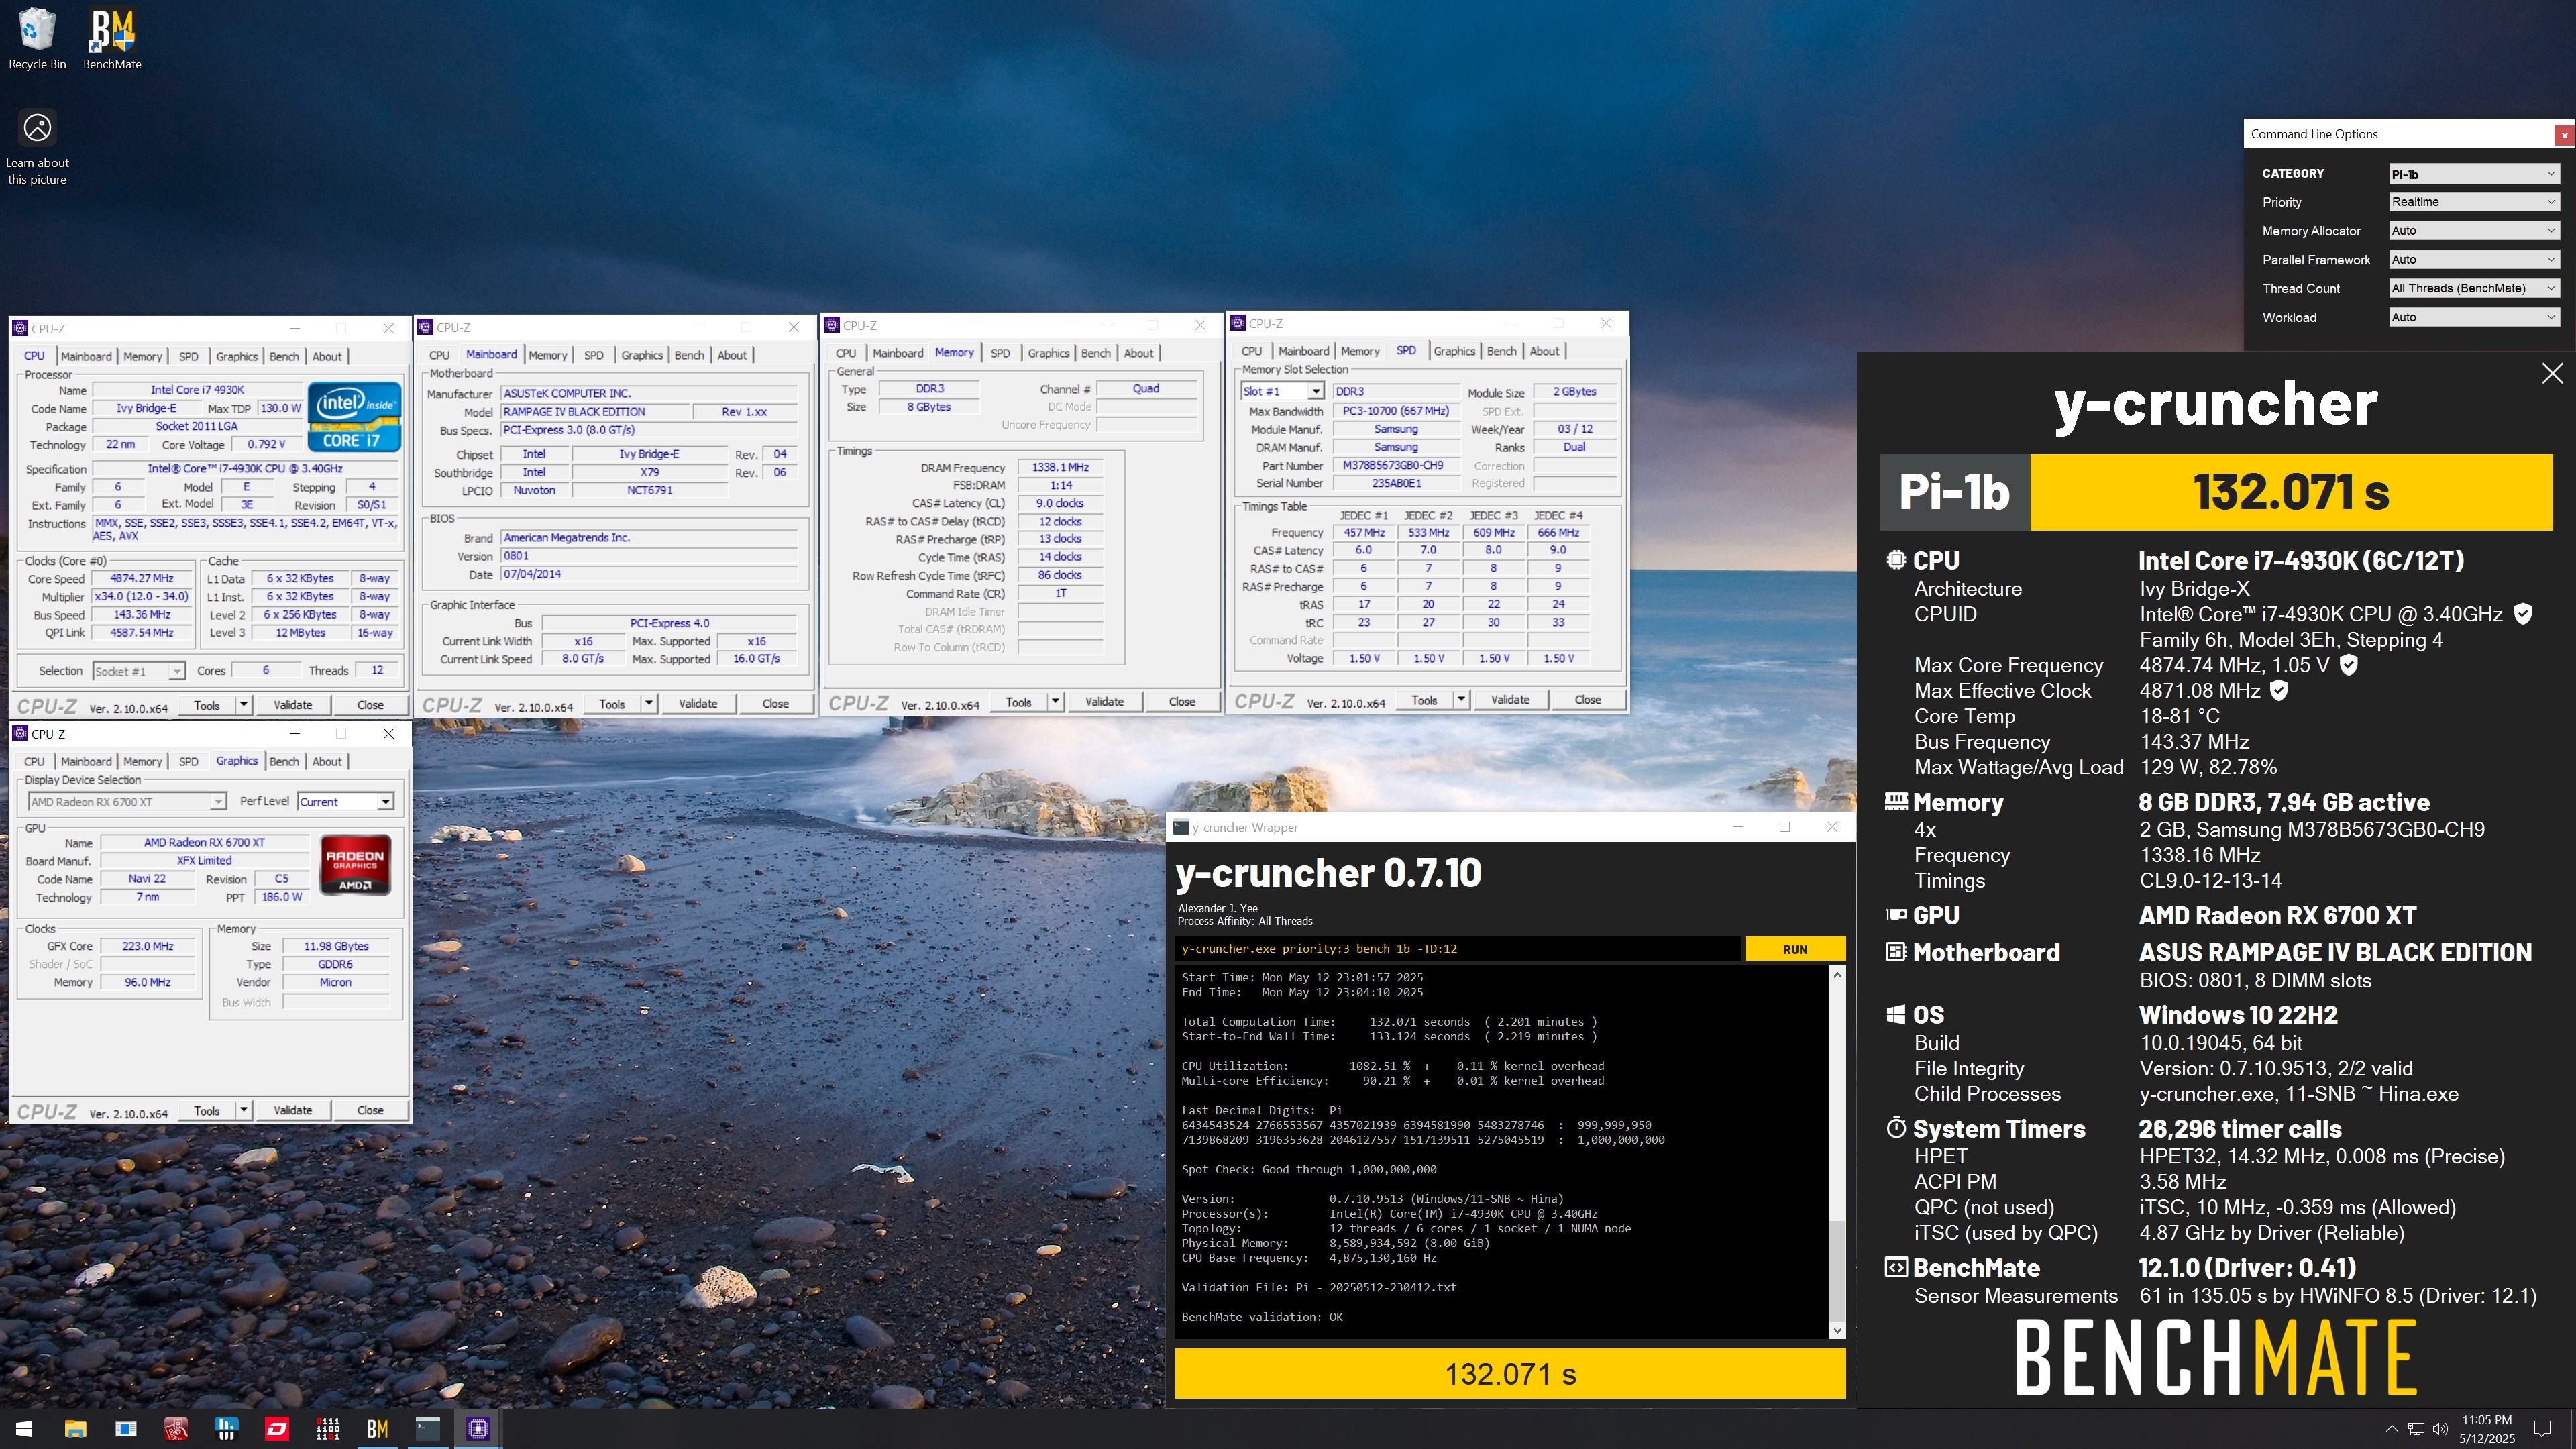Image resolution: width=2576 pixels, height=1449 pixels.
Task: Open the BenchMate desktop shortcut
Action: (x=112, y=39)
